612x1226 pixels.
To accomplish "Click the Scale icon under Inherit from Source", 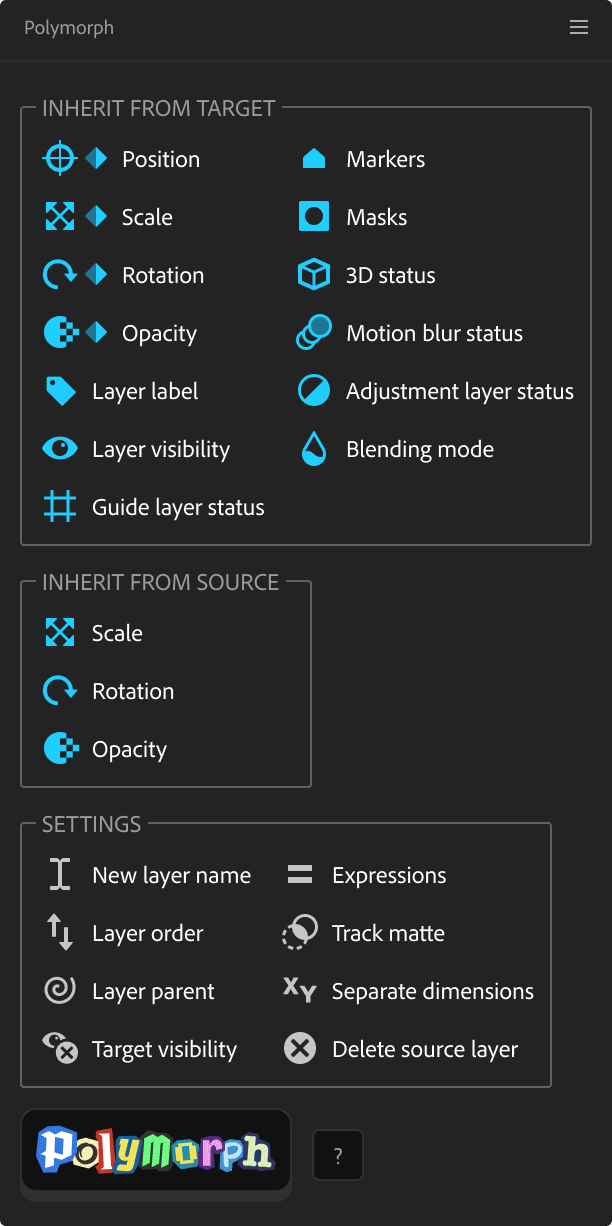I will [x=60, y=633].
